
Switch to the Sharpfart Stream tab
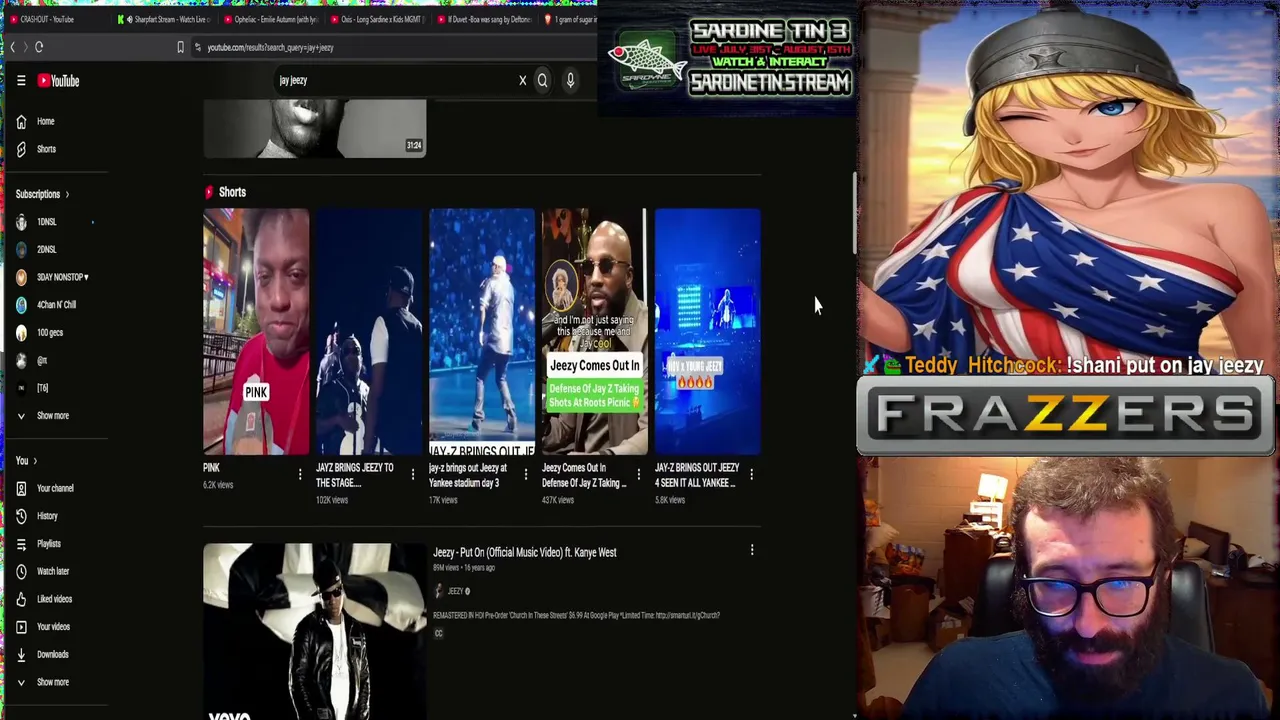[163, 19]
